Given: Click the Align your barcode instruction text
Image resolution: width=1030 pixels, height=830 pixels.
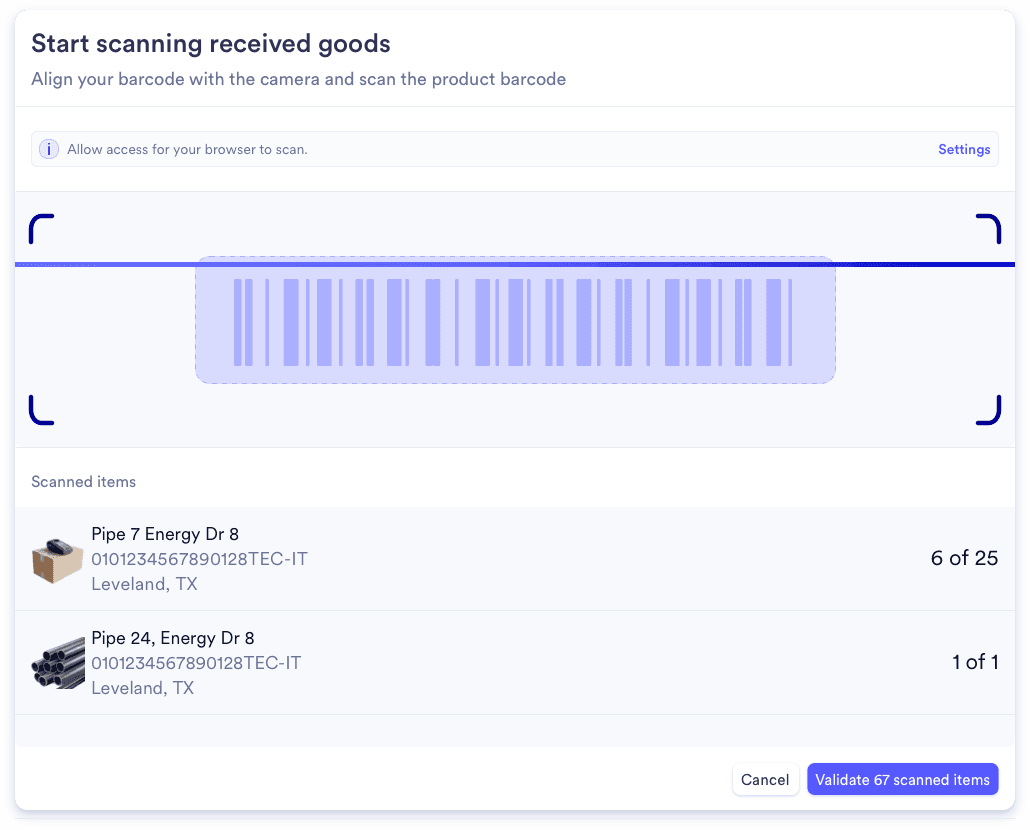Looking at the screenshot, I should tap(298, 79).
